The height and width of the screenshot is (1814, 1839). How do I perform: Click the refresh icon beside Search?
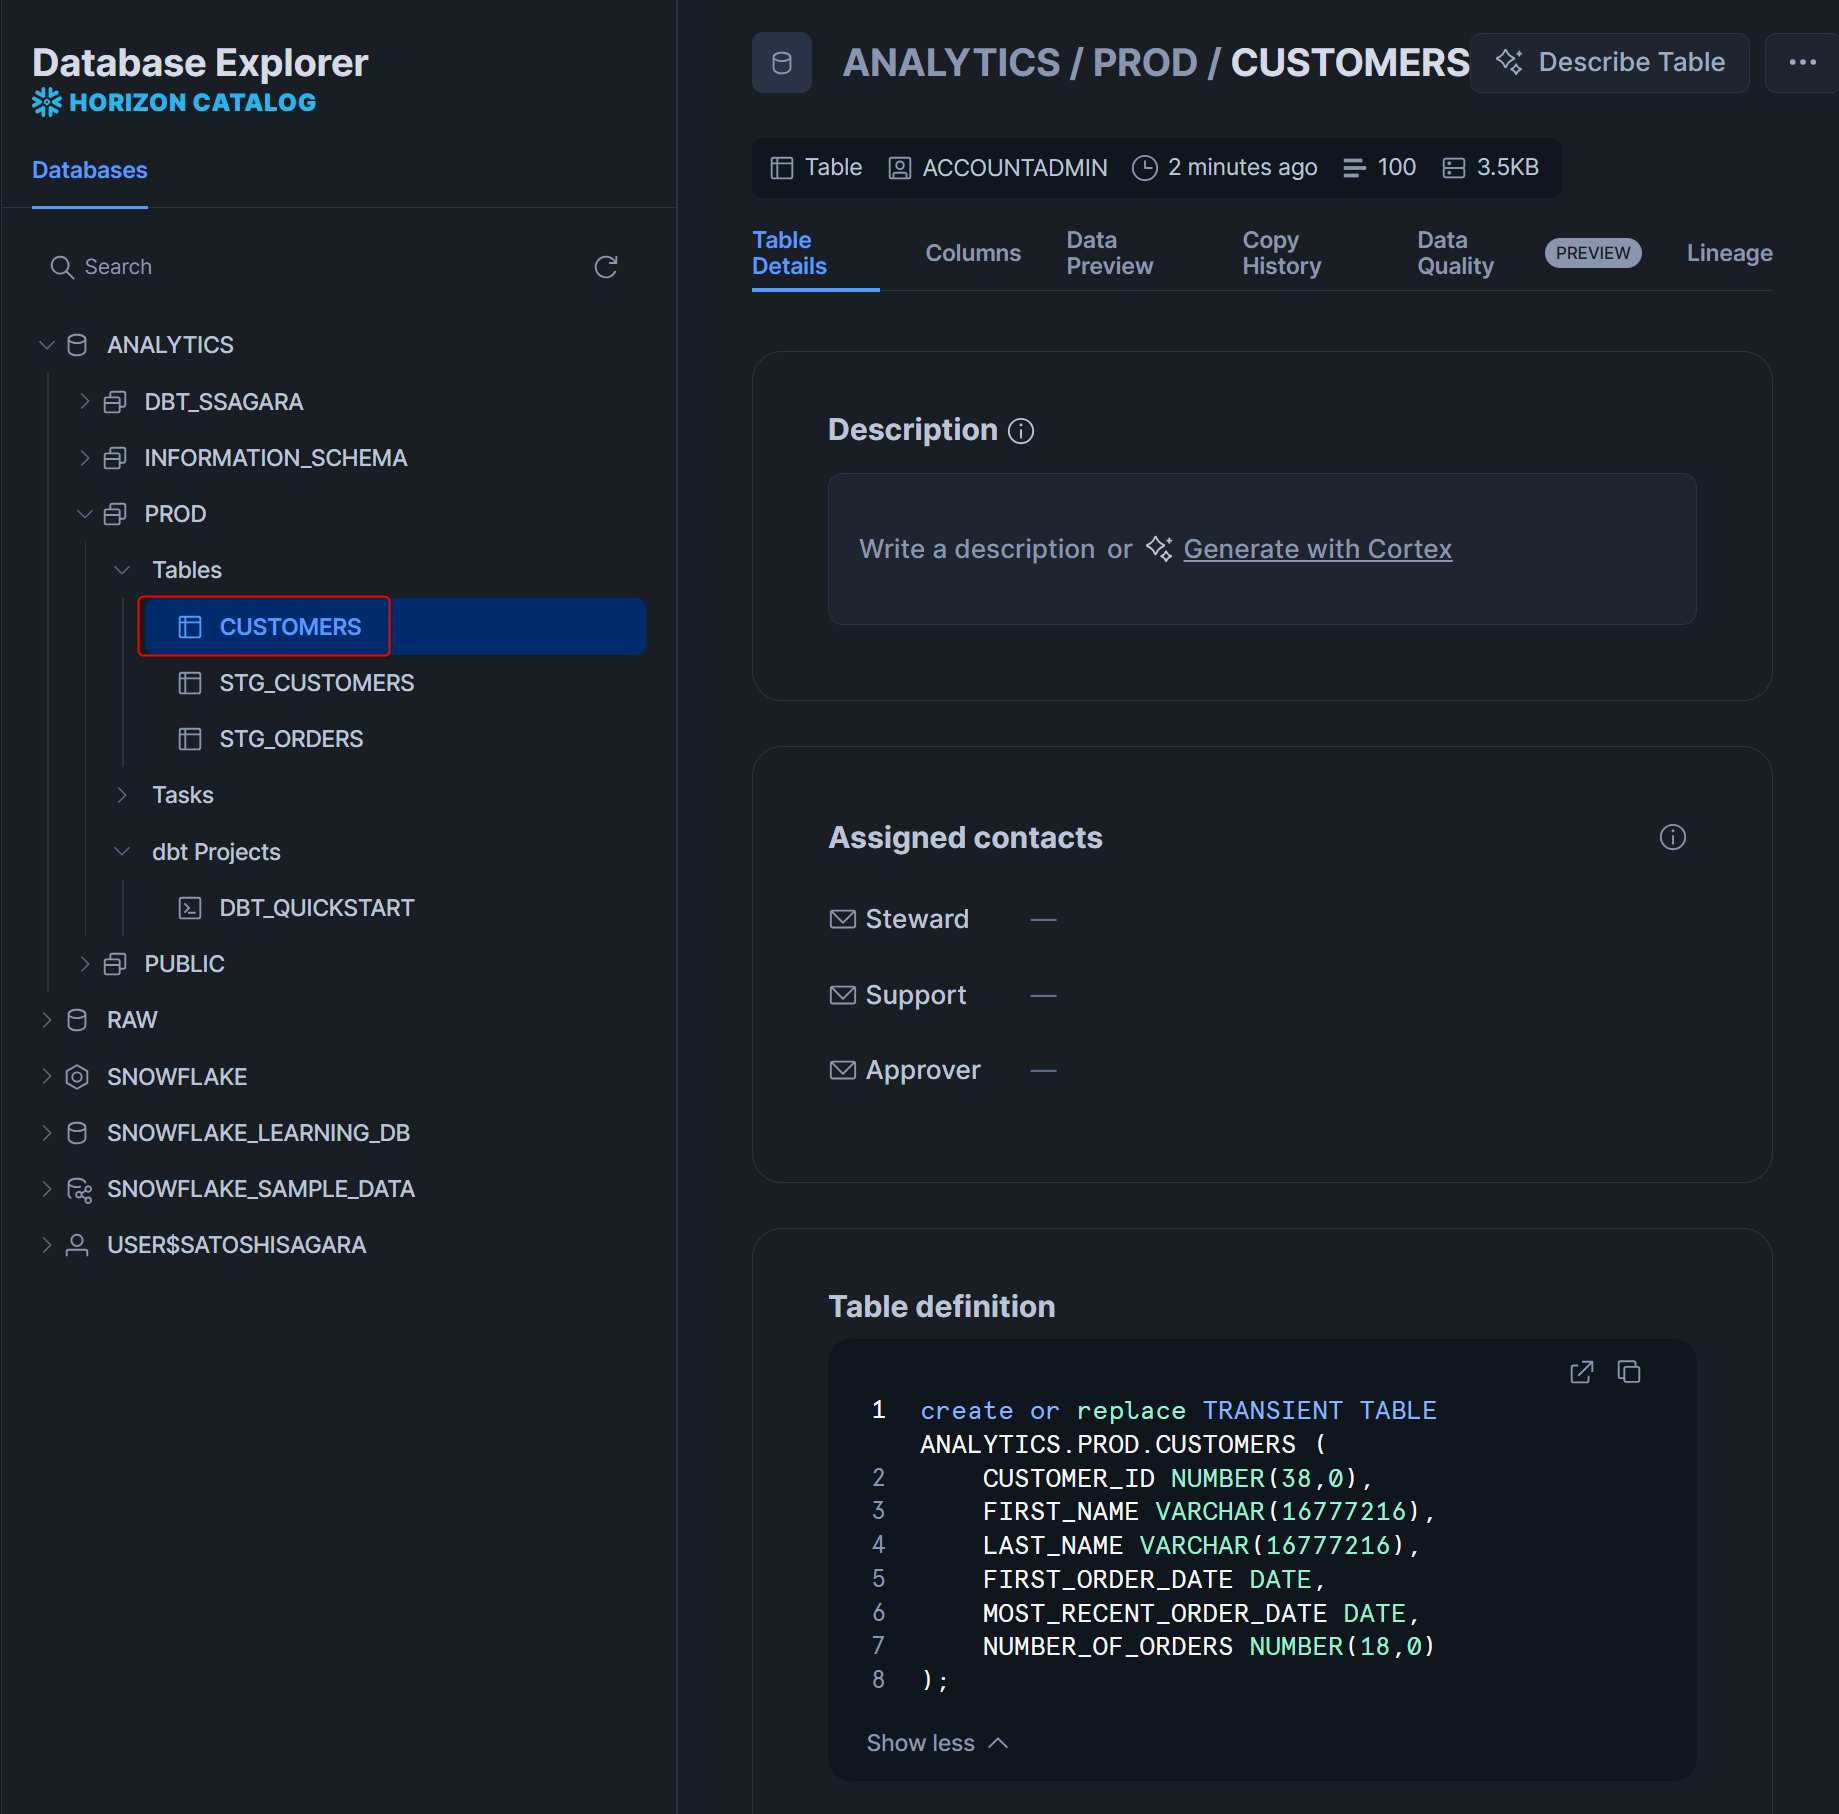[x=605, y=267]
